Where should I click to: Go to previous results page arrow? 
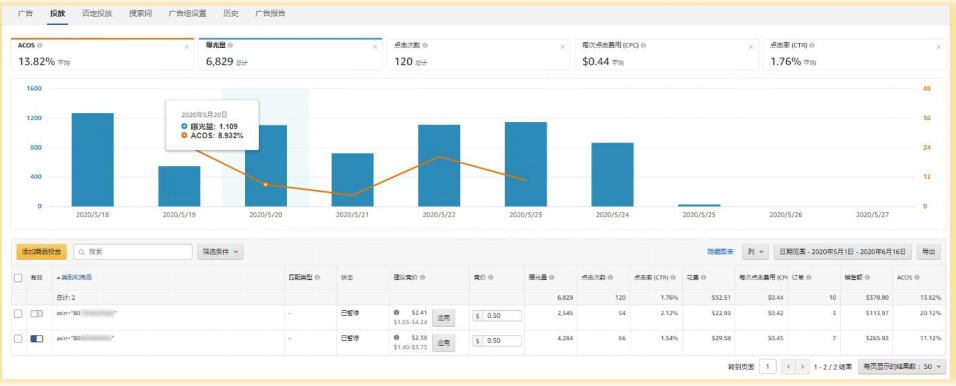tap(789, 366)
